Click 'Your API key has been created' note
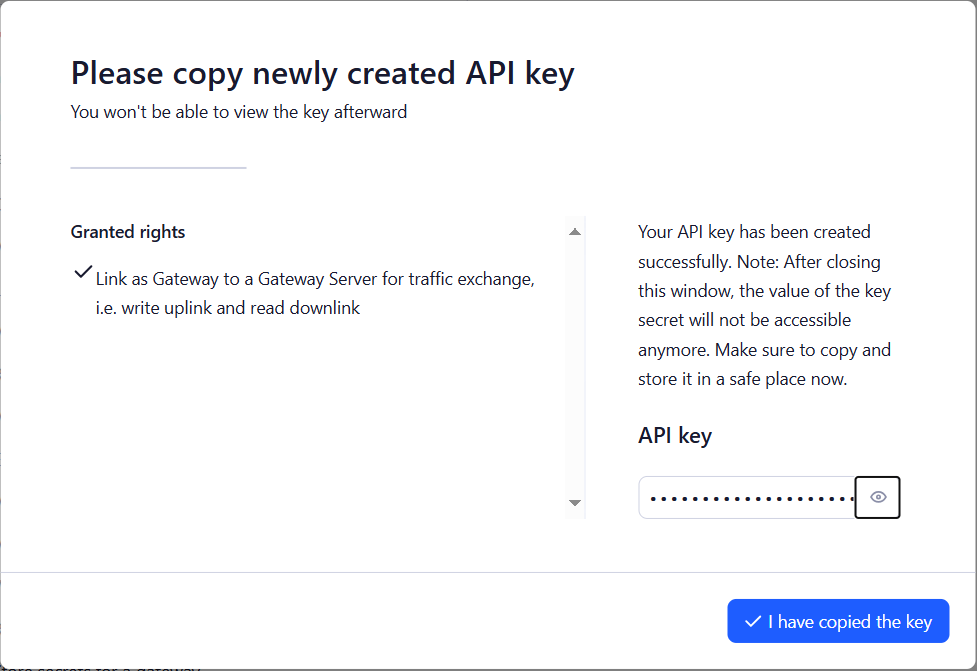977x671 pixels. tap(765, 305)
